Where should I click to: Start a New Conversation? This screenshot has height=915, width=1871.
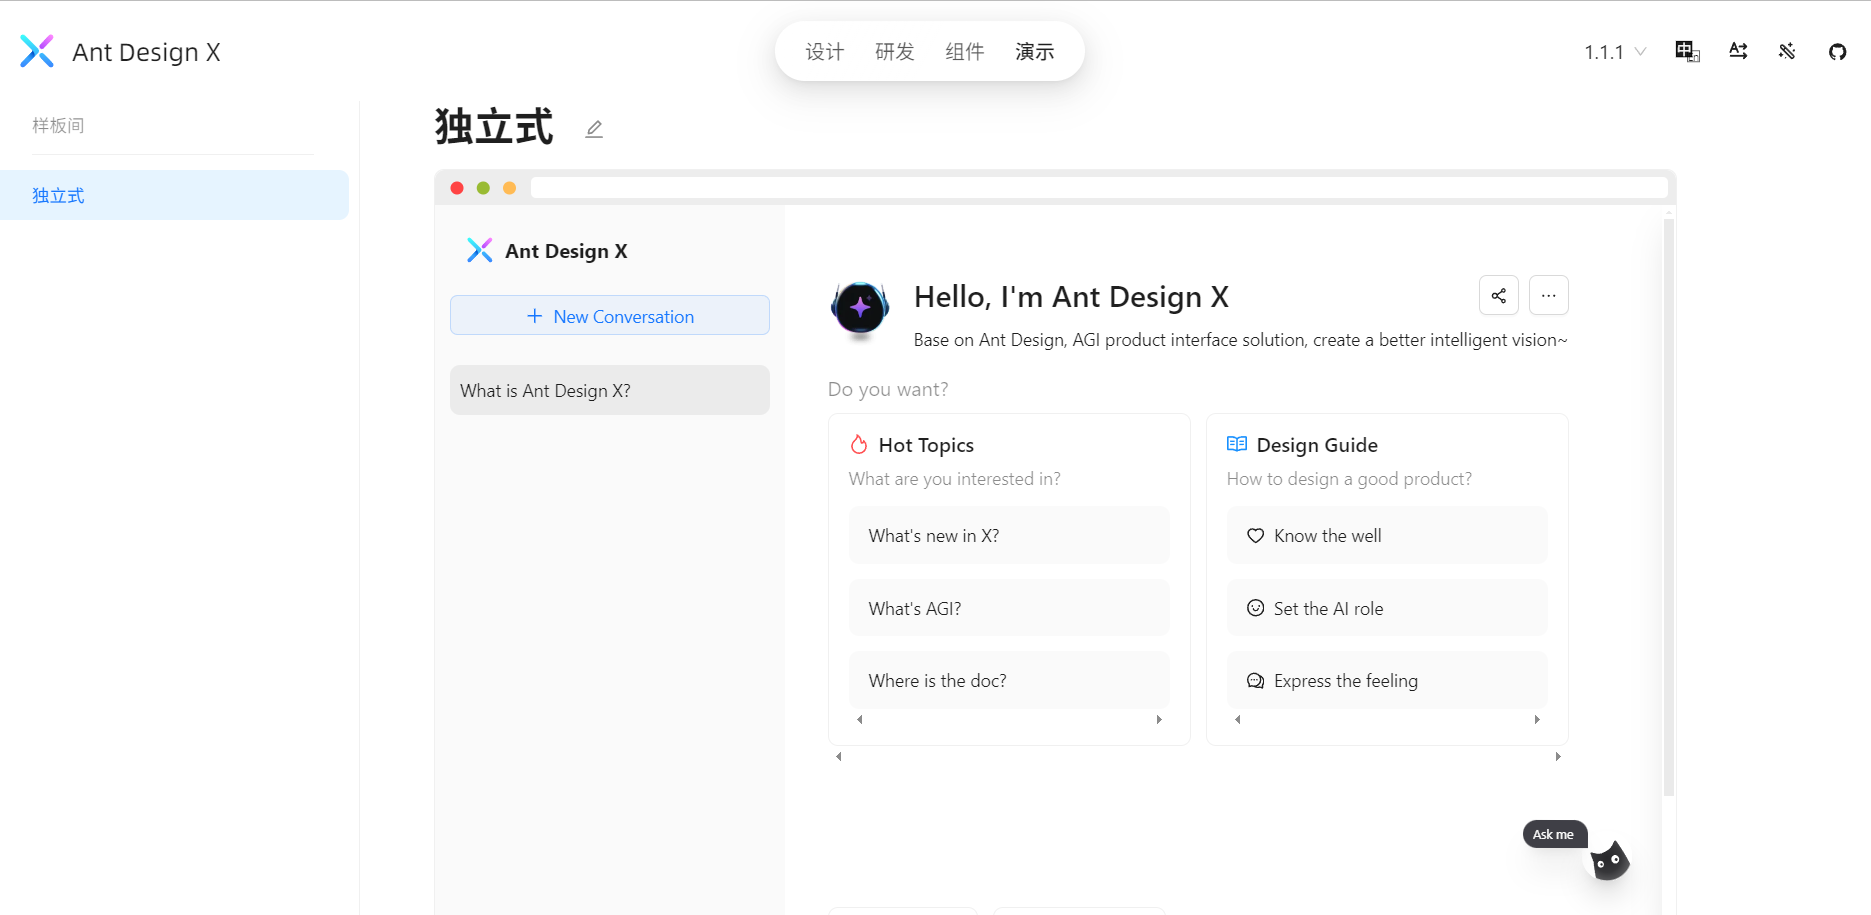(x=610, y=315)
